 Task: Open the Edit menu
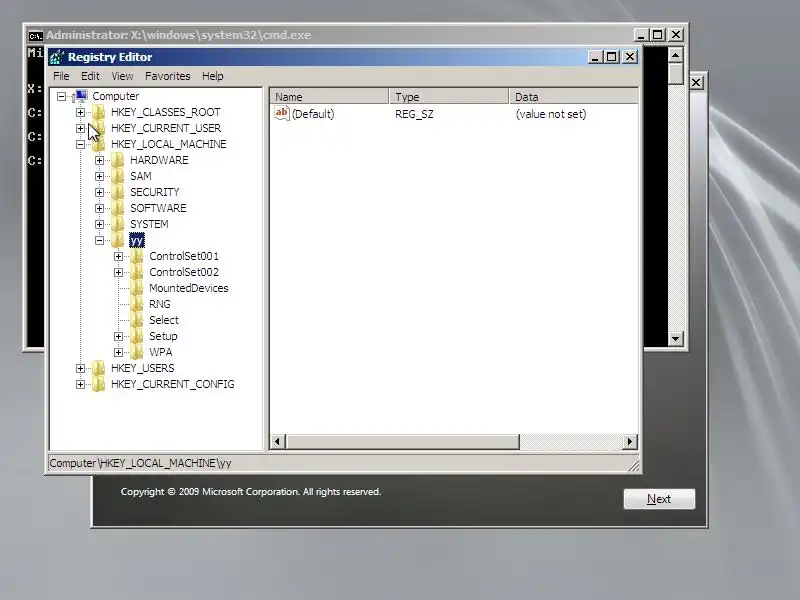pos(90,76)
